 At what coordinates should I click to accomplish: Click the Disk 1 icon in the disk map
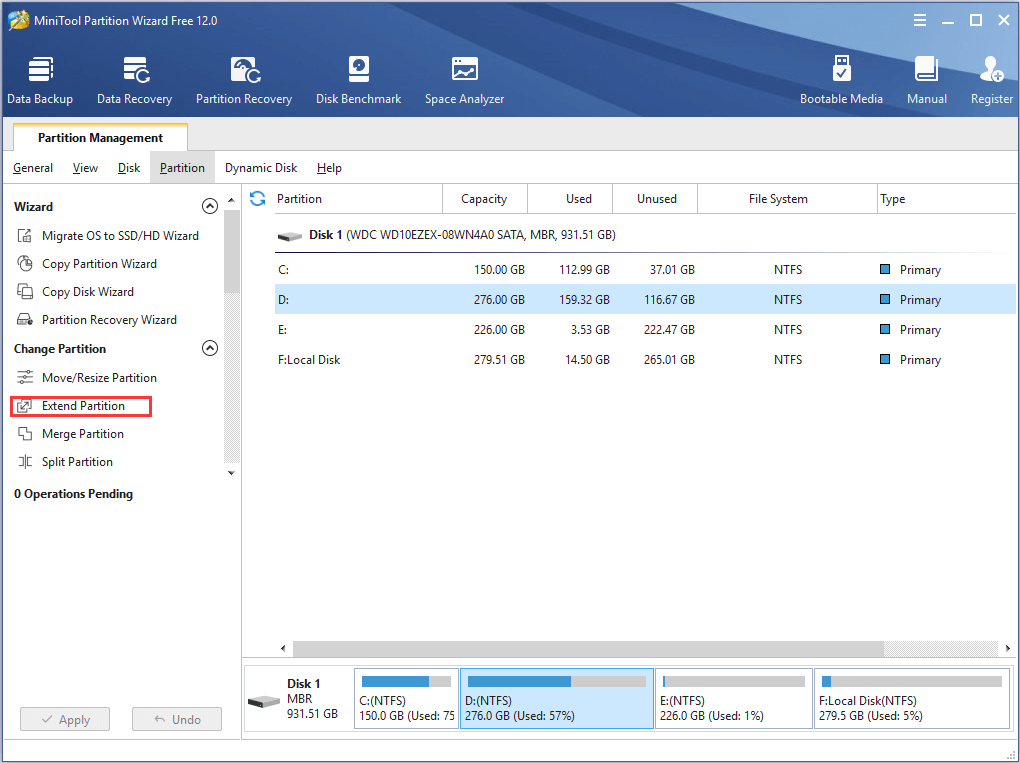[263, 702]
